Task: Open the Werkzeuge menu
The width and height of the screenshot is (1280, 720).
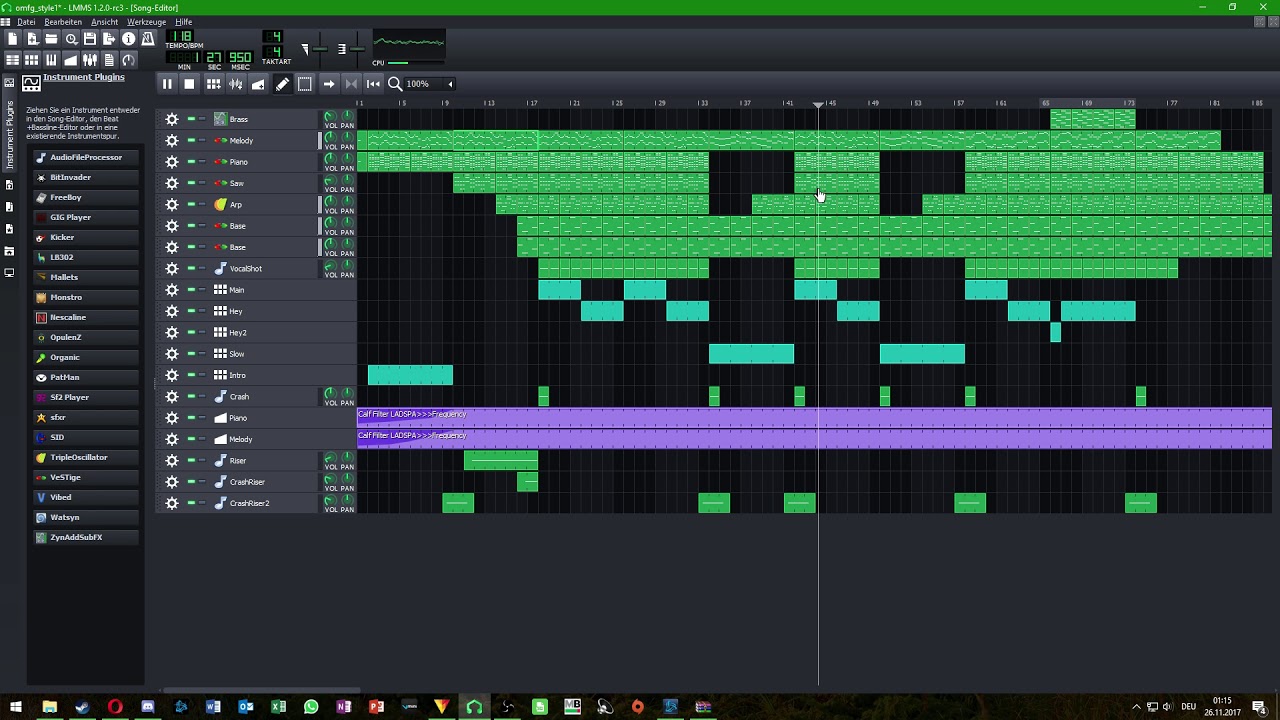Action: (x=146, y=22)
